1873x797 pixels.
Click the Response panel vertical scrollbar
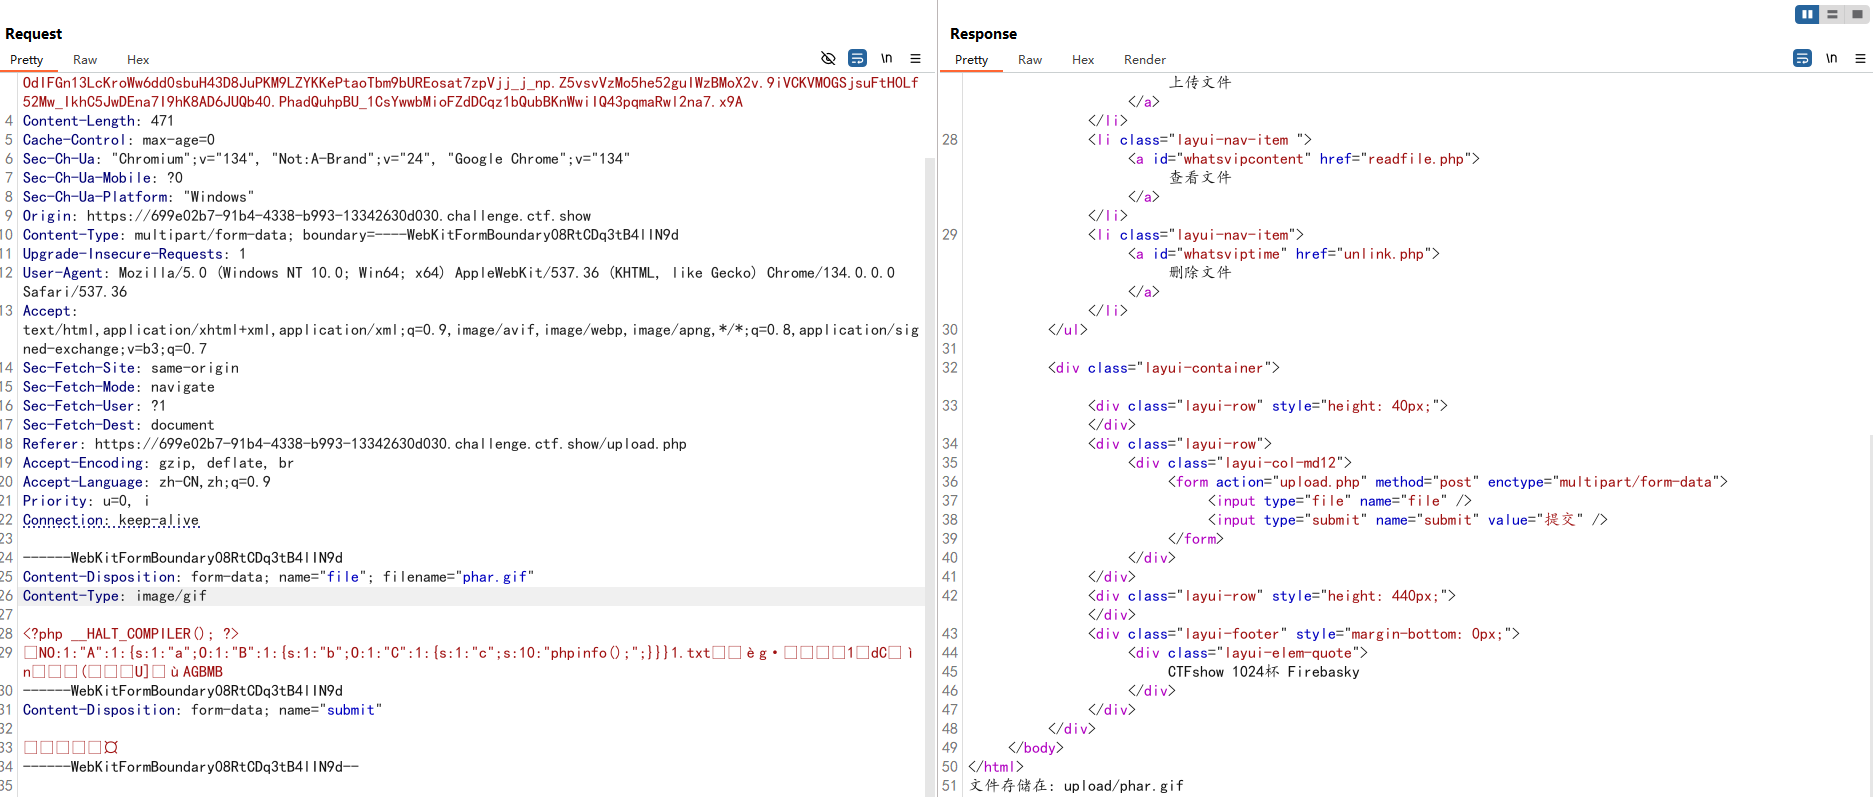[1868, 600]
